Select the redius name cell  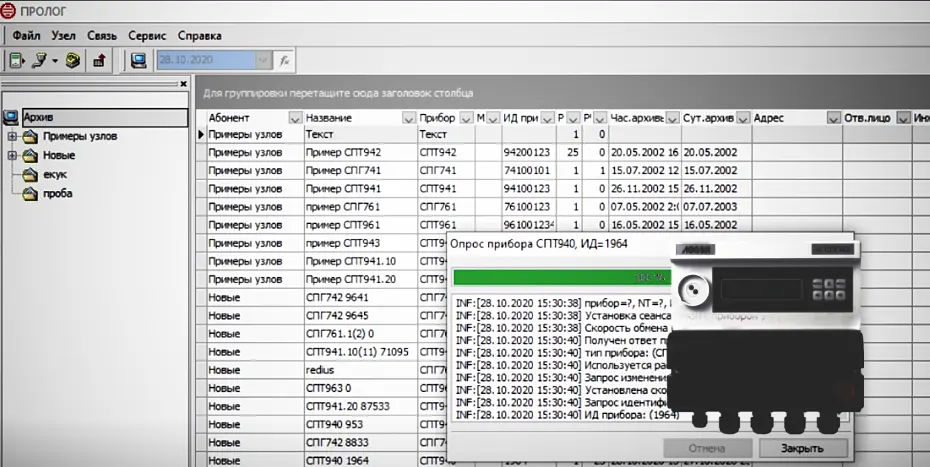(x=361, y=370)
